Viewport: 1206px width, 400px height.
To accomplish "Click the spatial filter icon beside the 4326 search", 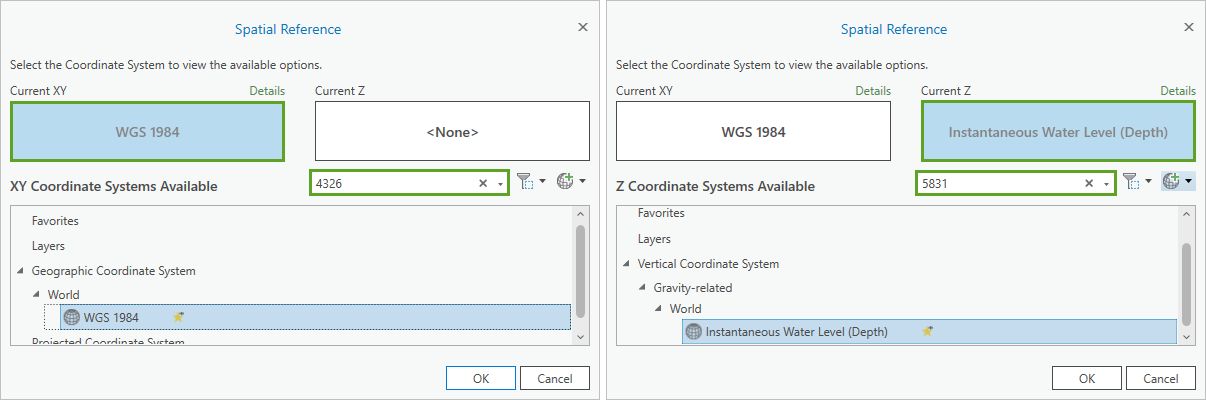I will click(527, 182).
